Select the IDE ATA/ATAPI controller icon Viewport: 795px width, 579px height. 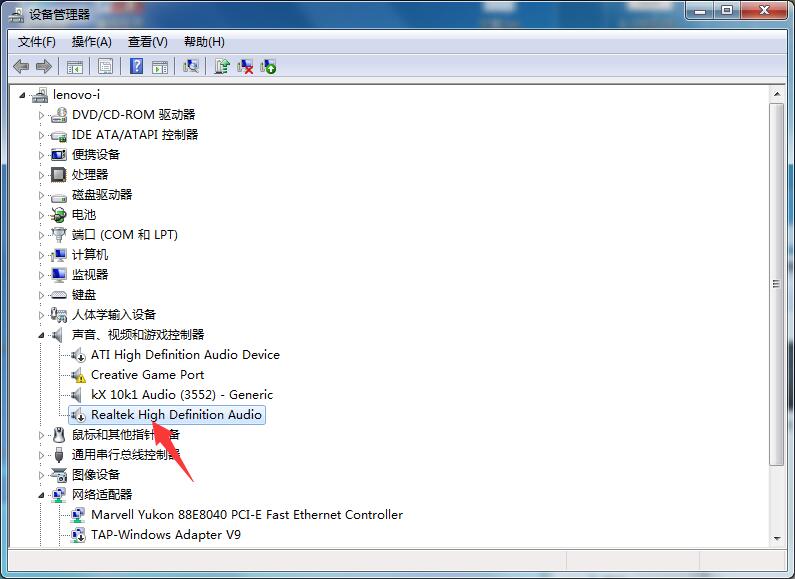pos(59,135)
